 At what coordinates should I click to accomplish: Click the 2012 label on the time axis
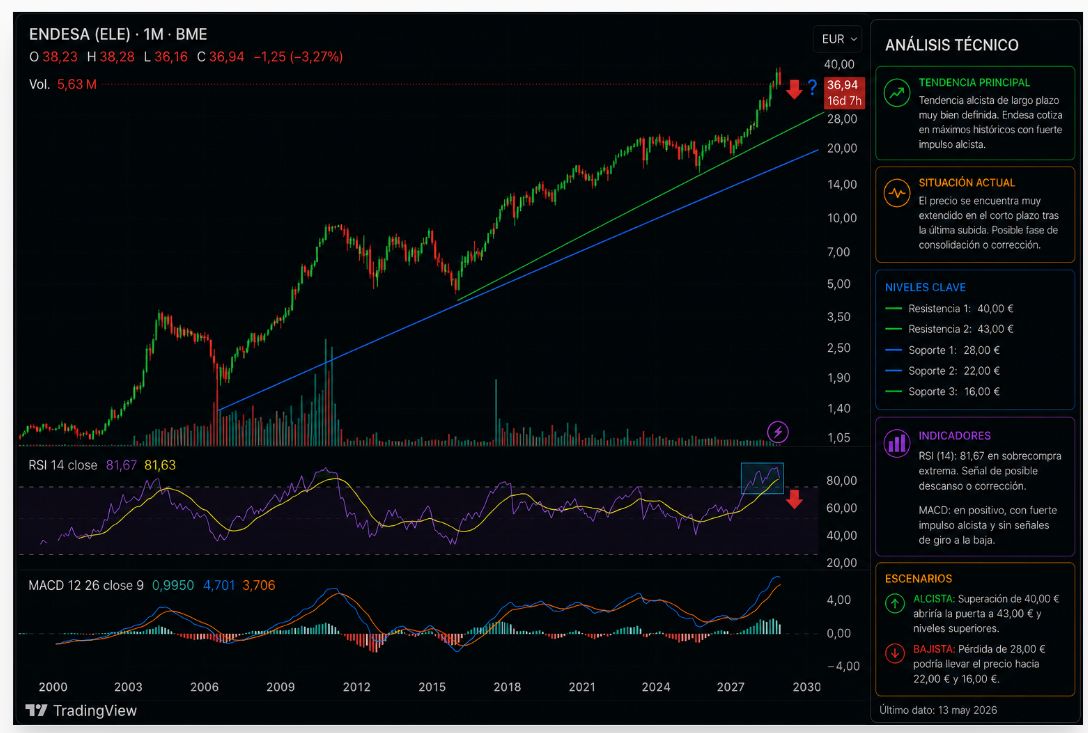357,687
